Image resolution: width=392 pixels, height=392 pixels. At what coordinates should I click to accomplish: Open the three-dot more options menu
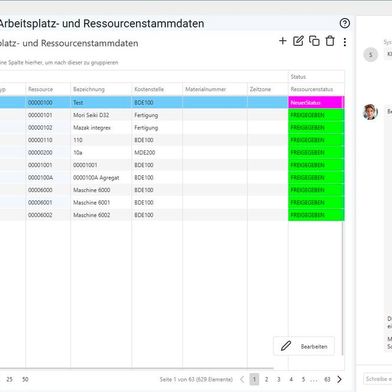pyautogui.click(x=345, y=42)
